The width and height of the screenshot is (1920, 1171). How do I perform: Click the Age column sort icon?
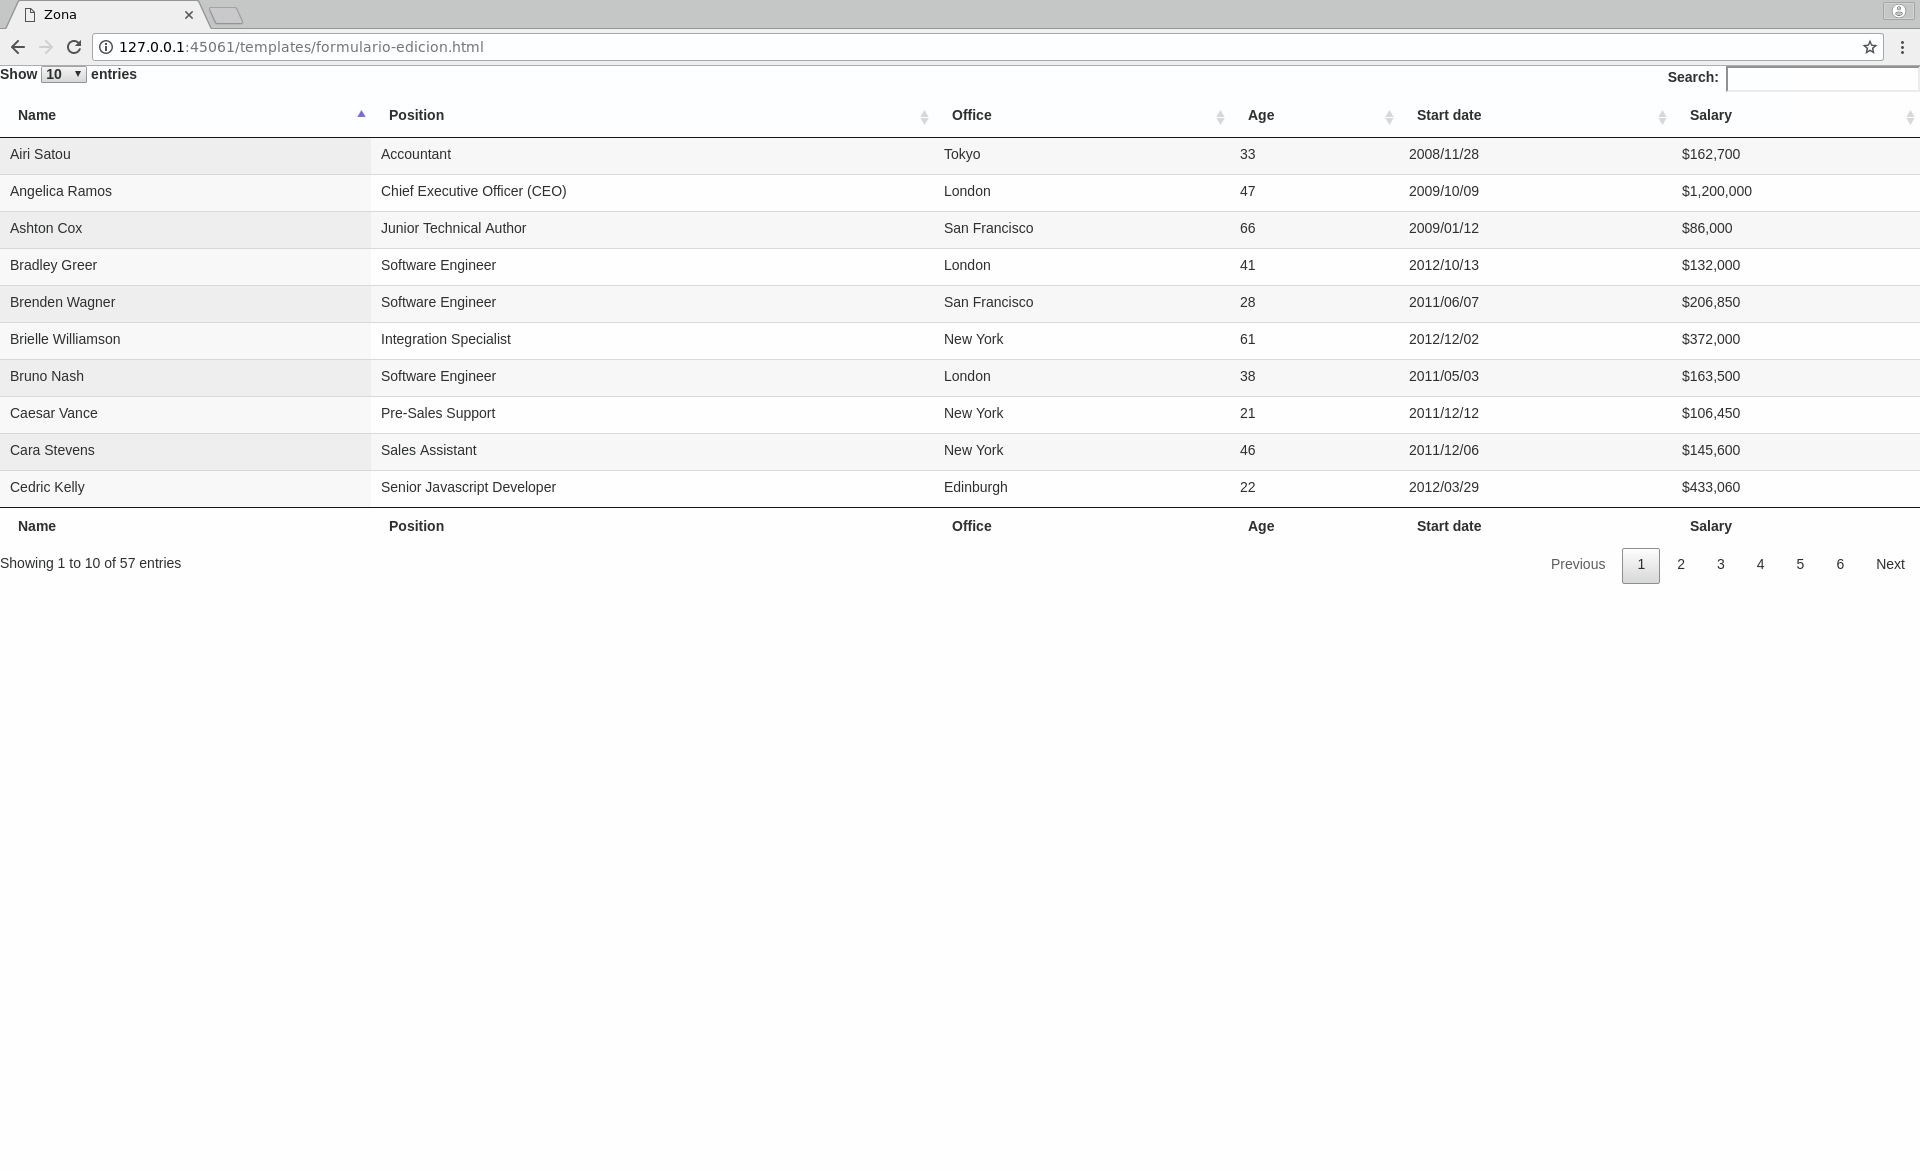[x=1388, y=115]
